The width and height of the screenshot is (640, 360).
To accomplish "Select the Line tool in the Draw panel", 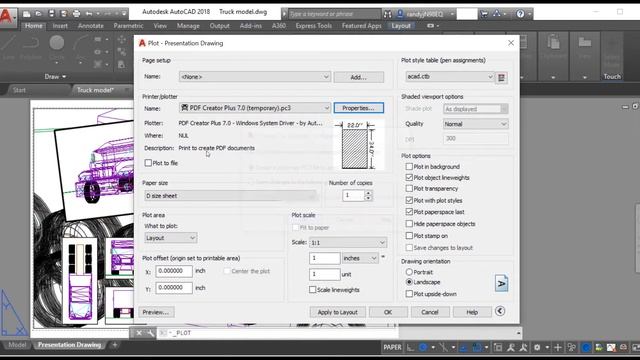I will point(9,47).
